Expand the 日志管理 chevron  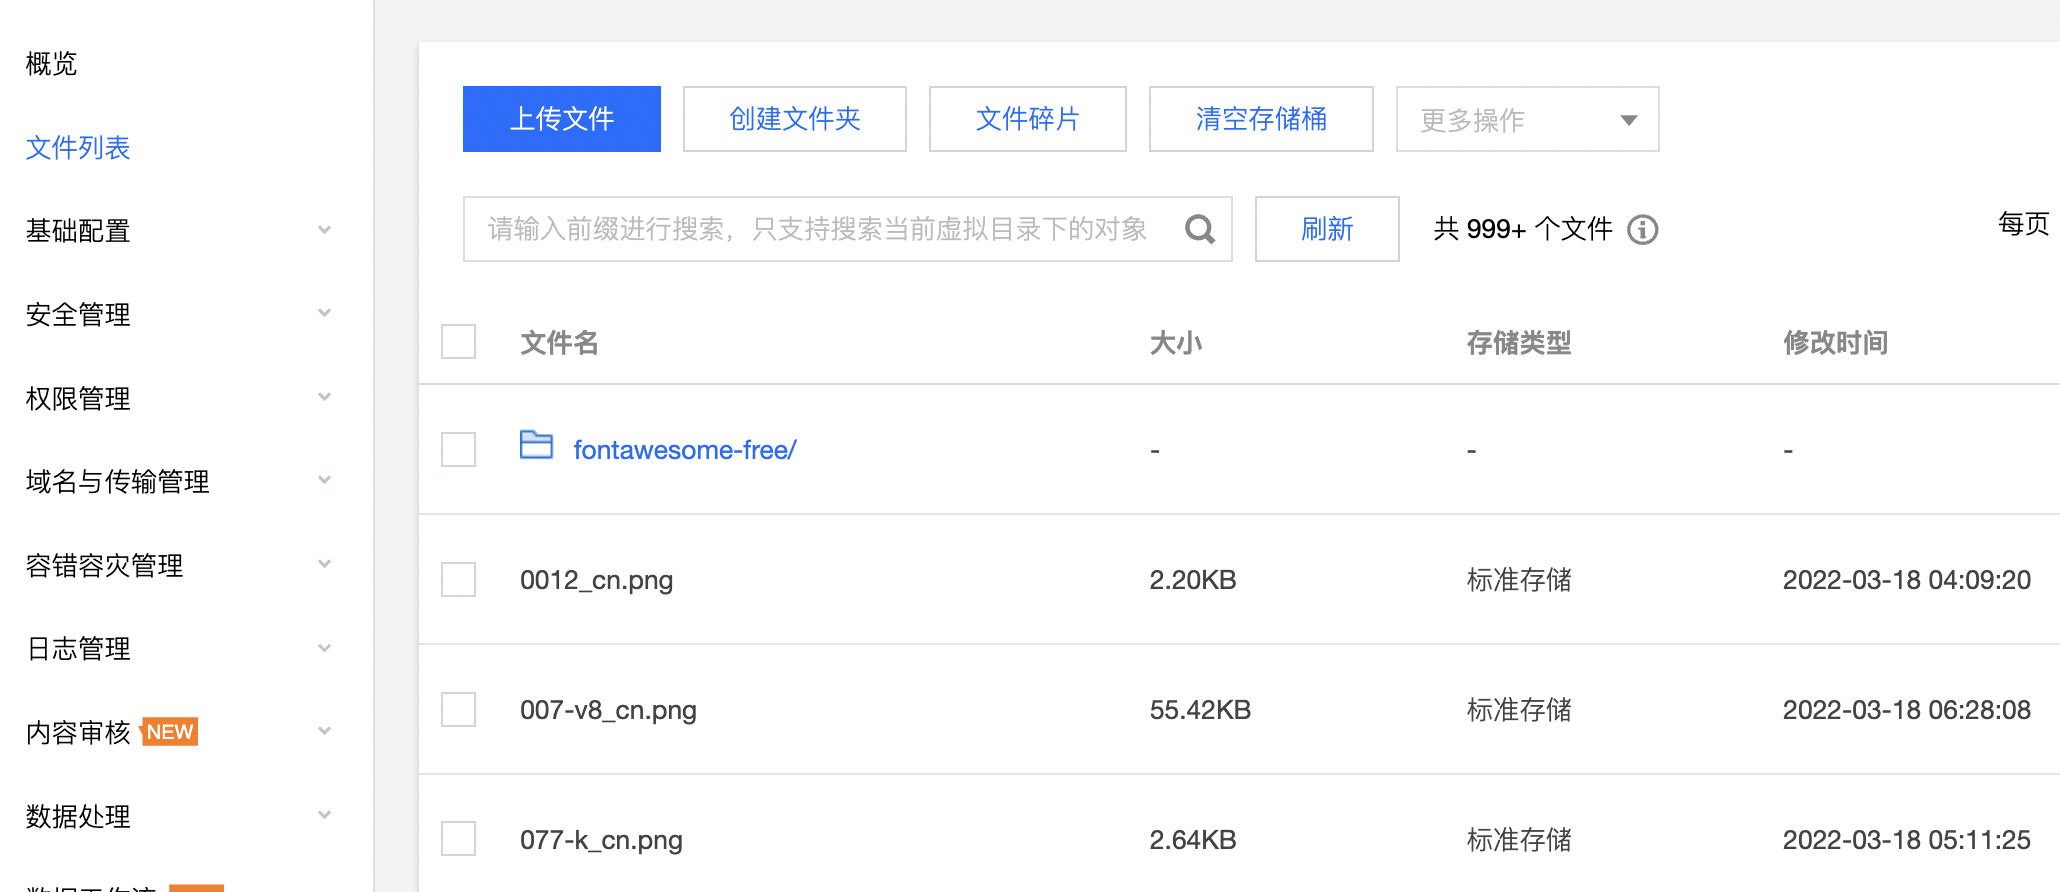[x=324, y=649]
